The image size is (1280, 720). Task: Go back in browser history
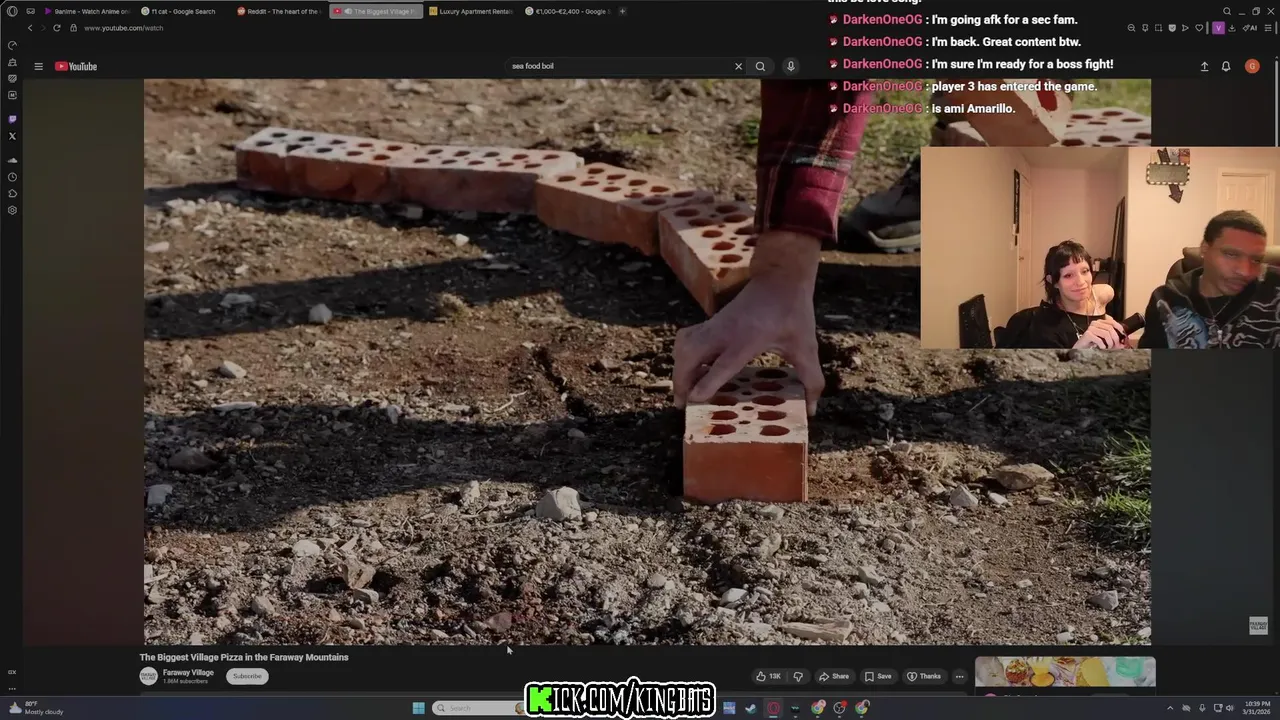point(30,28)
